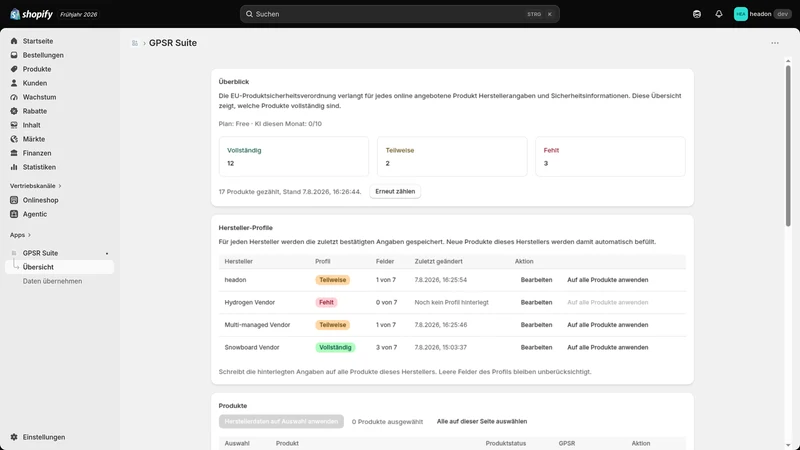The width and height of the screenshot is (800, 450).
Task: Open Einstellungen settings
Action: [43, 437]
